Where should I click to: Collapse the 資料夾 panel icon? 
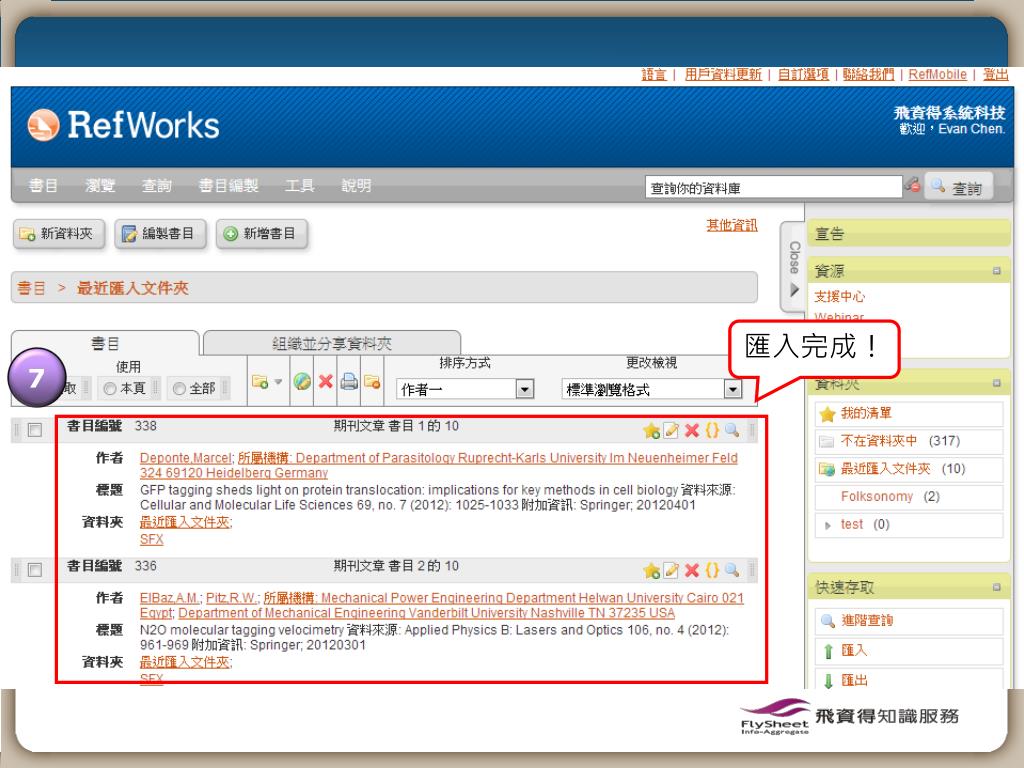pos(996,383)
